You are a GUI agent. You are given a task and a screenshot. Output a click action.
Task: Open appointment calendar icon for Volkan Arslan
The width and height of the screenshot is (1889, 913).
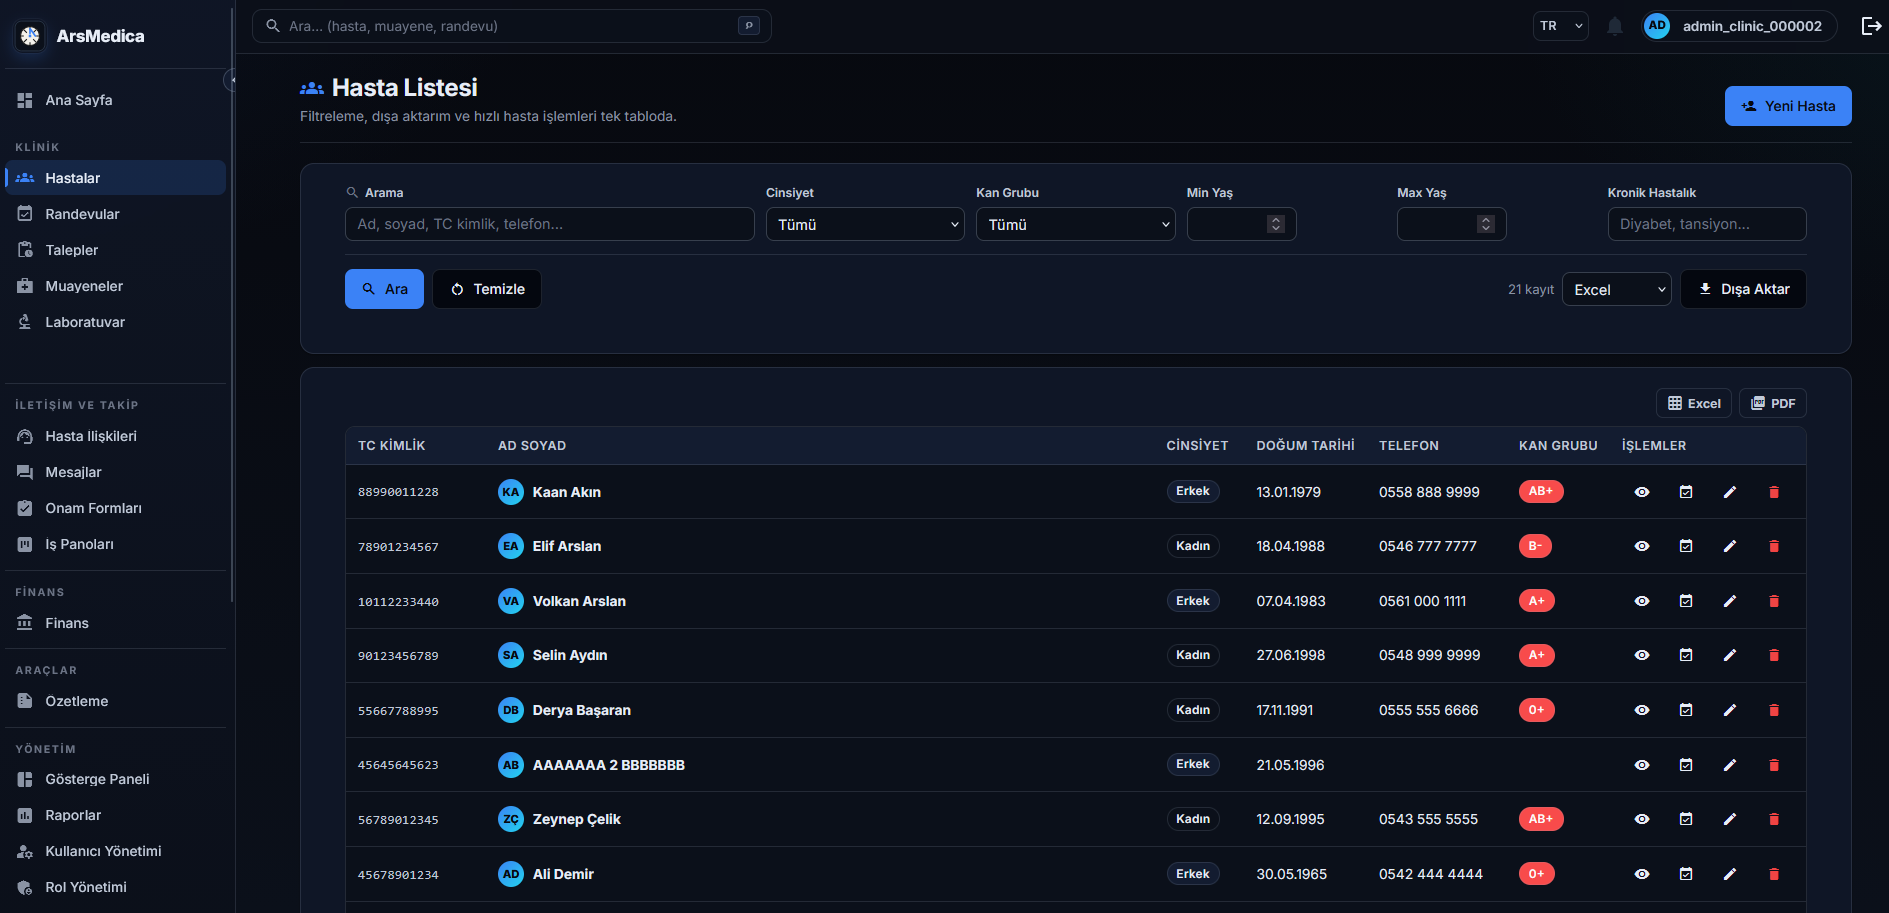pos(1686,601)
